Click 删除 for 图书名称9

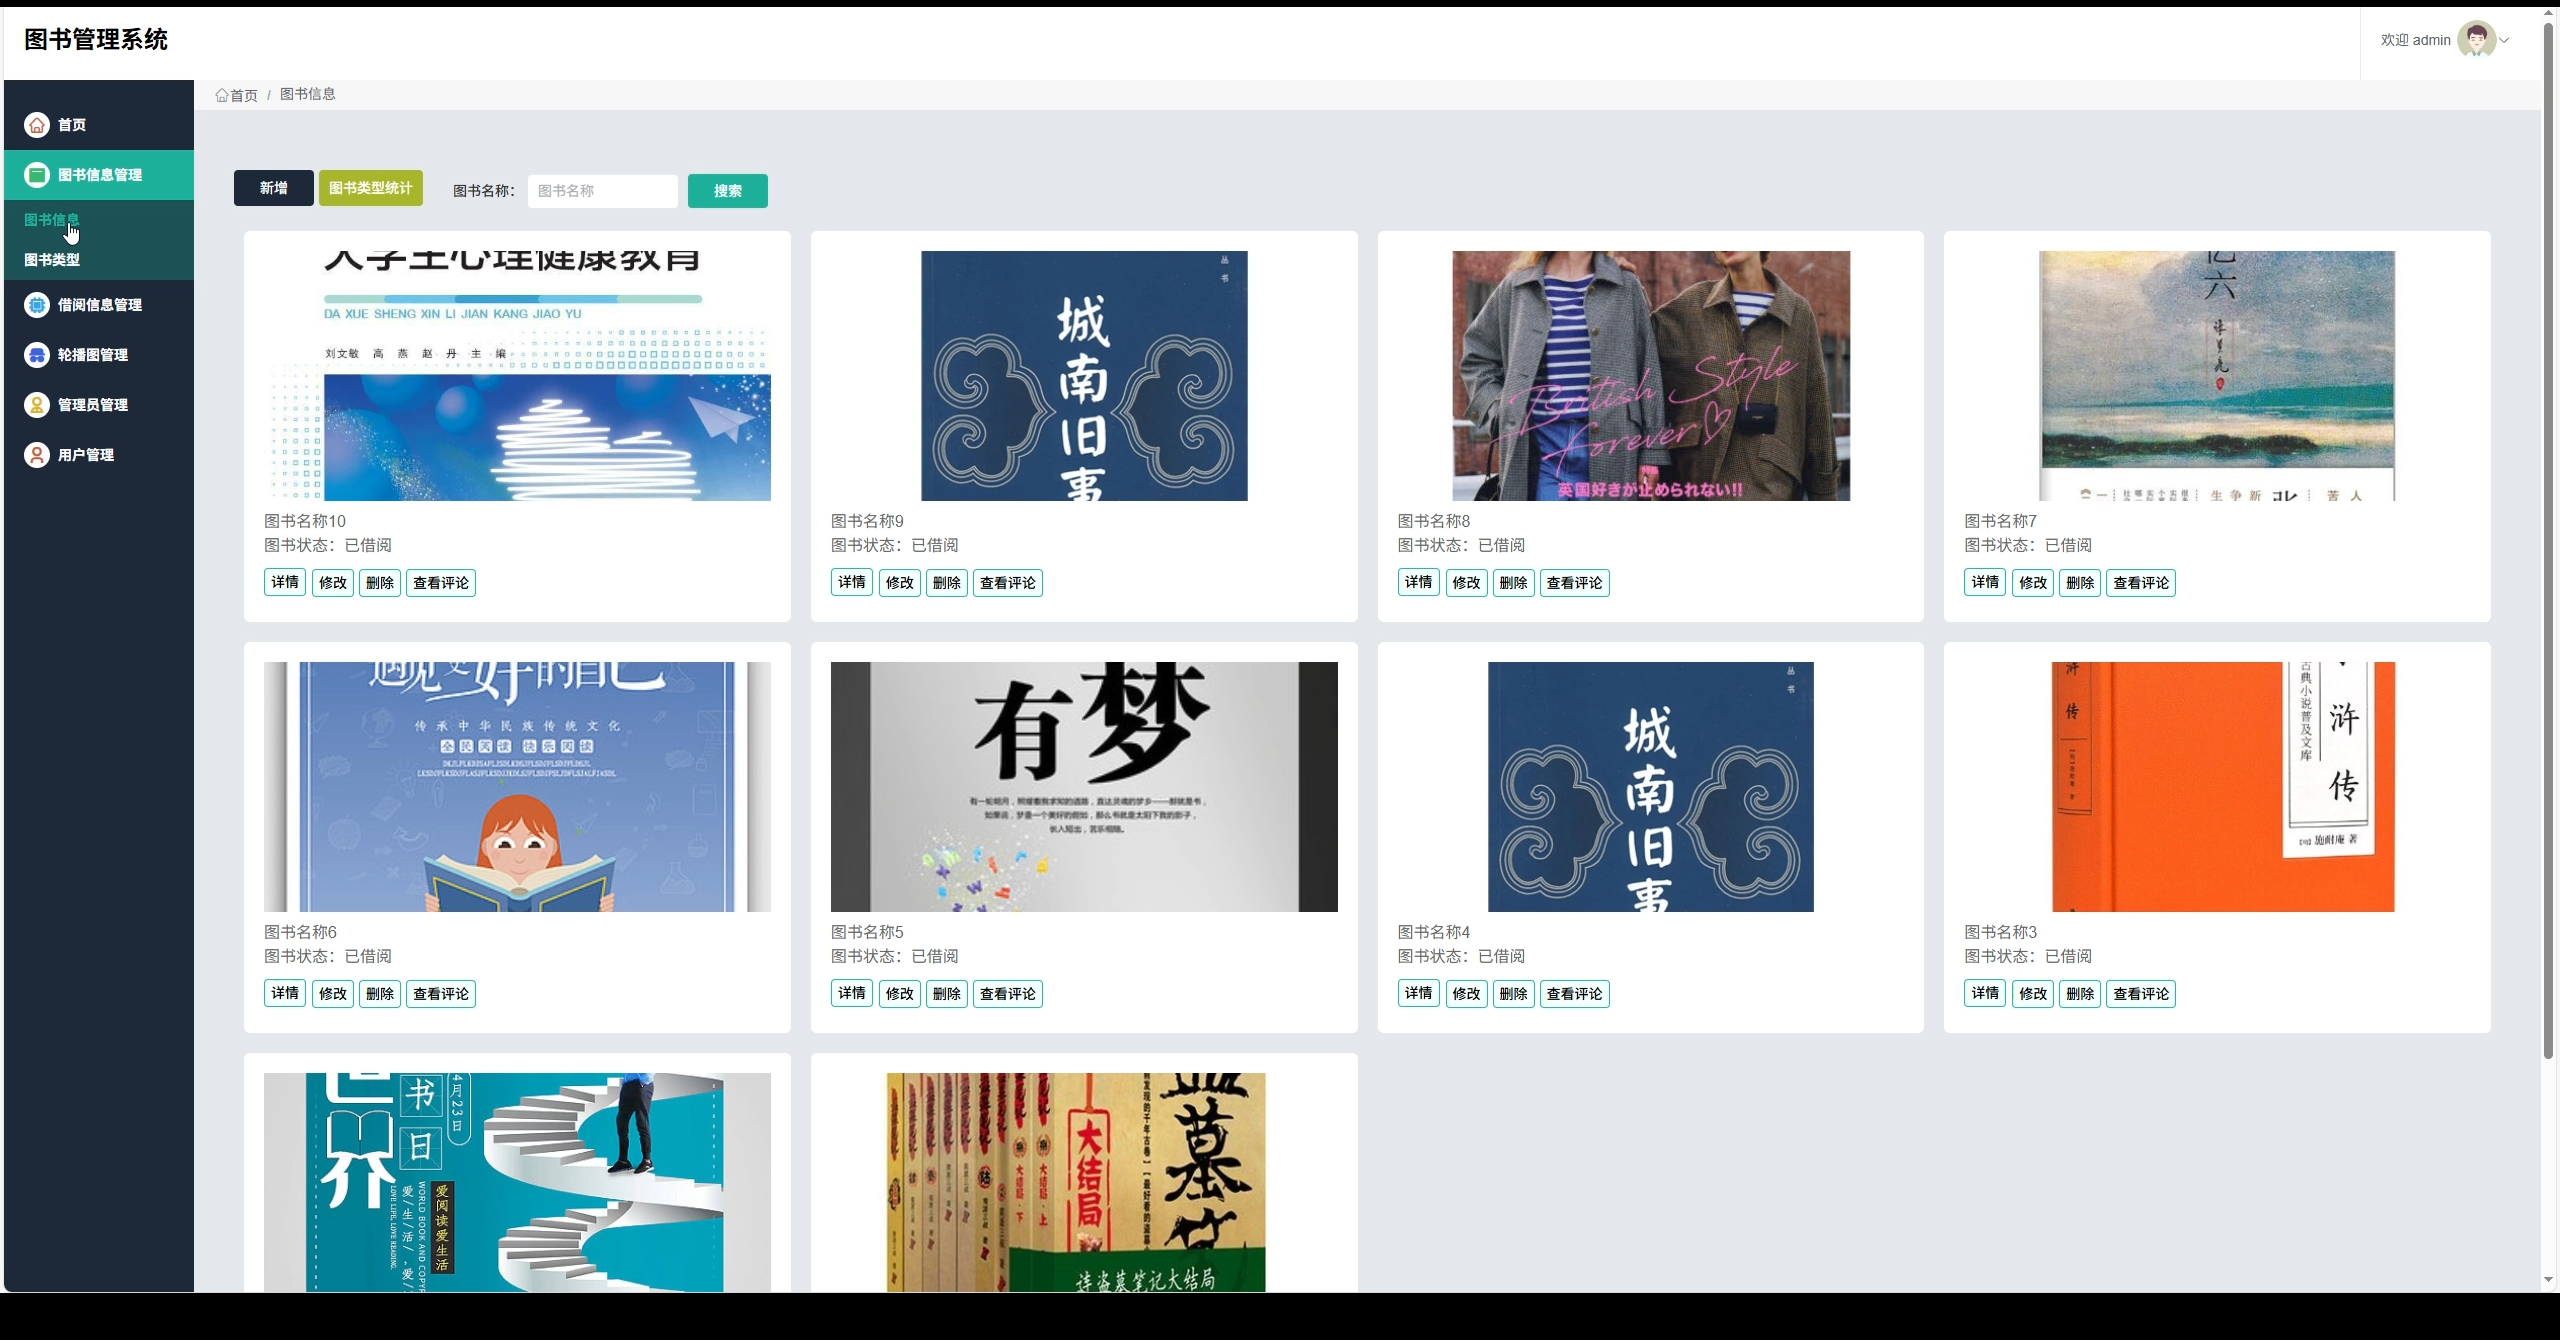click(947, 582)
